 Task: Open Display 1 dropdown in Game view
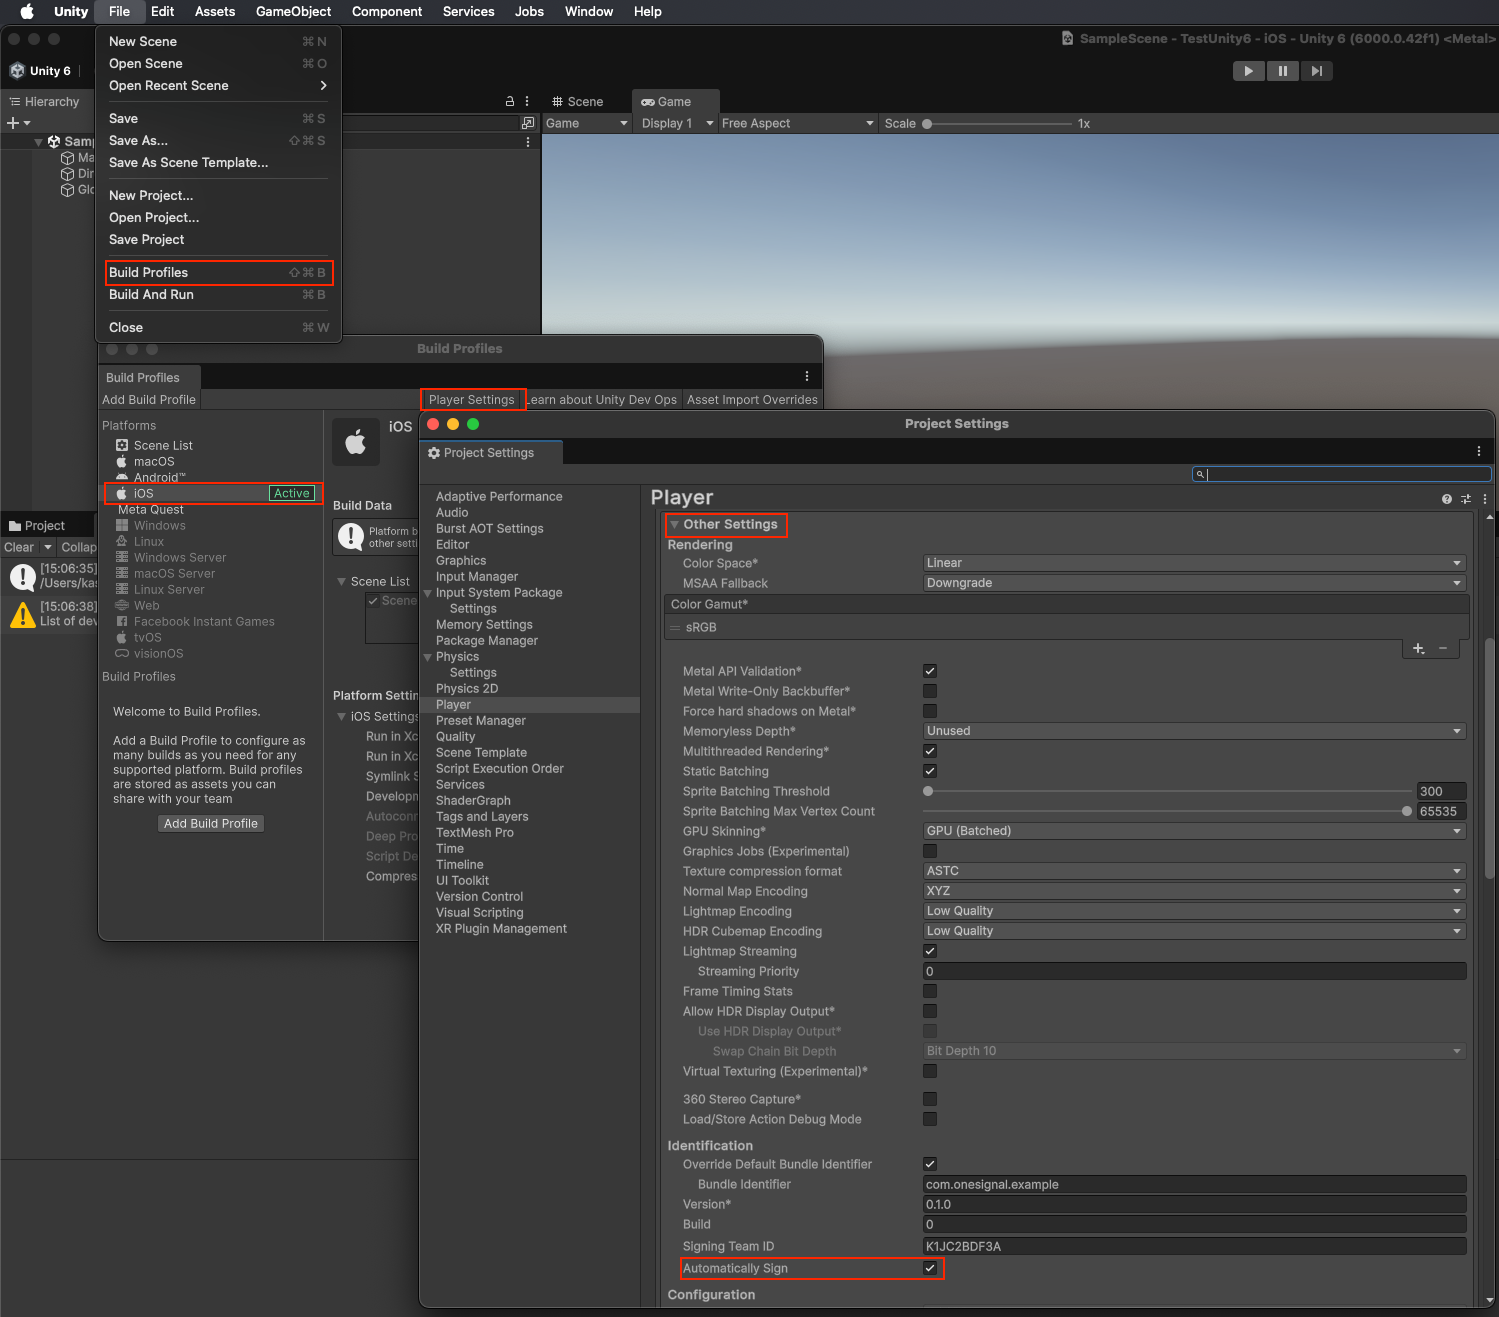(x=677, y=123)
